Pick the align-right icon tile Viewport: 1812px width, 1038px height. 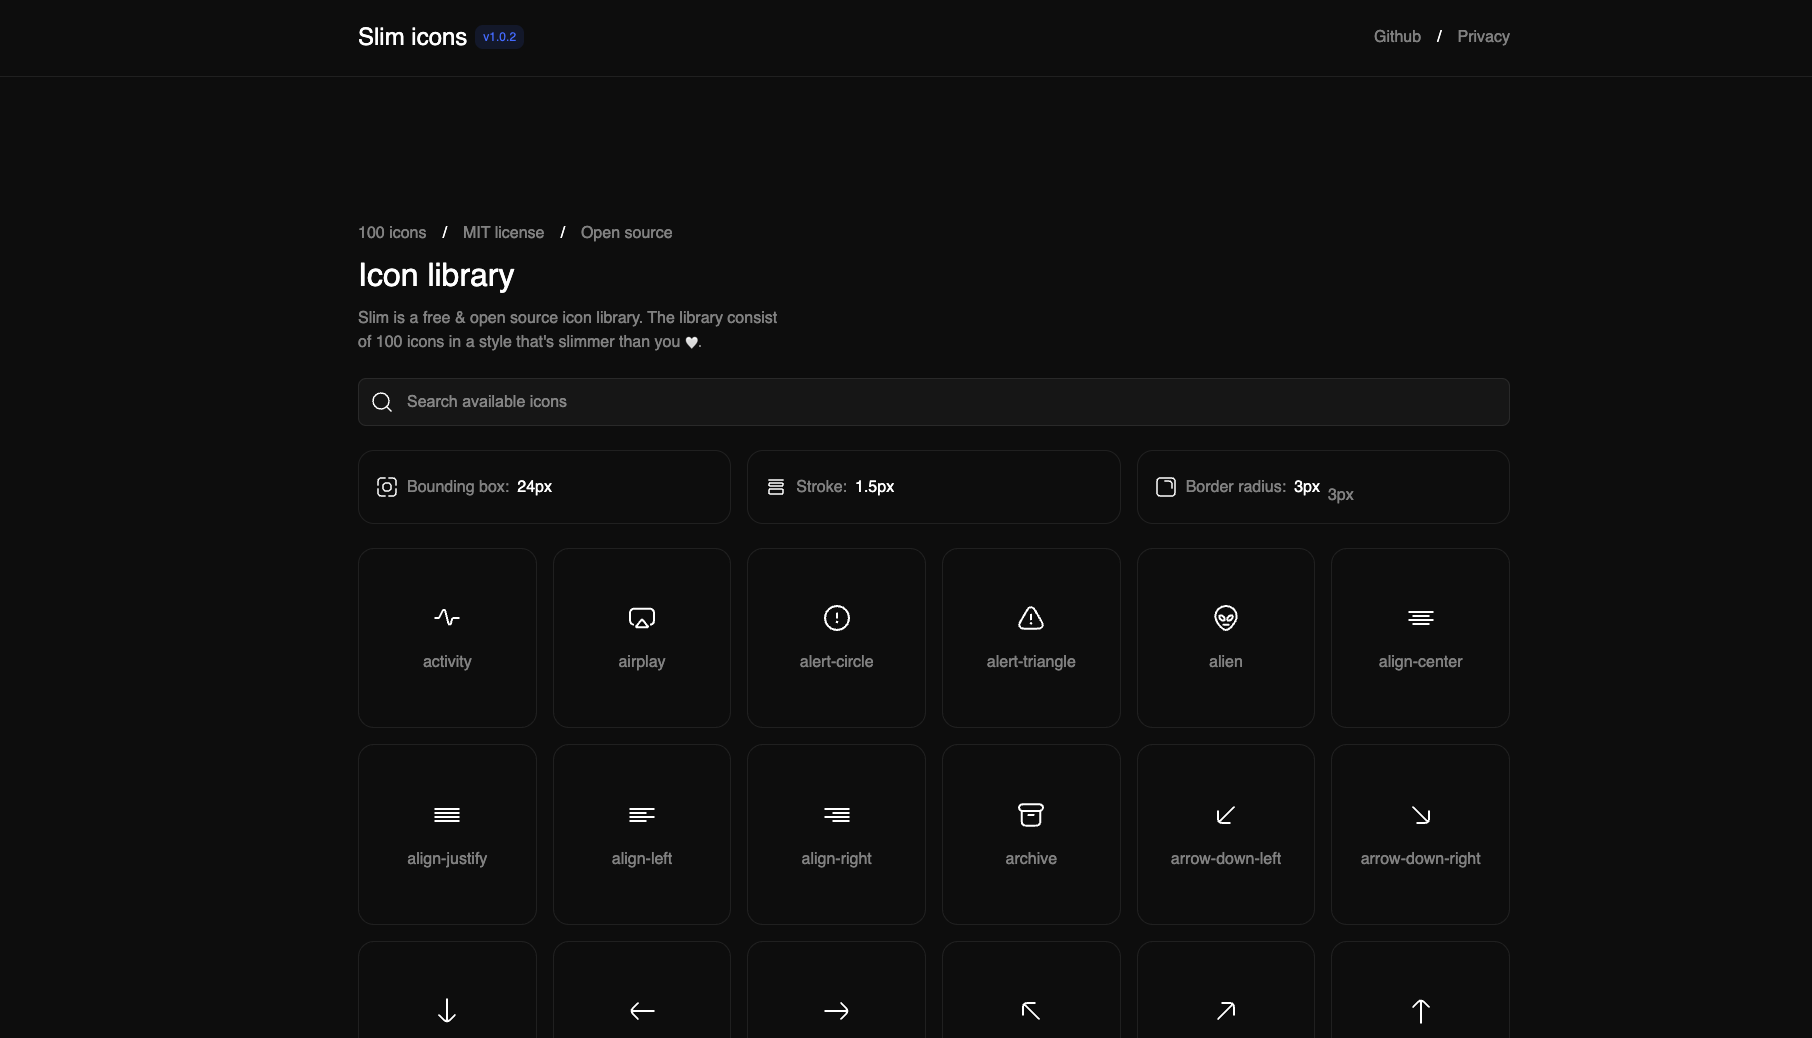836,834
